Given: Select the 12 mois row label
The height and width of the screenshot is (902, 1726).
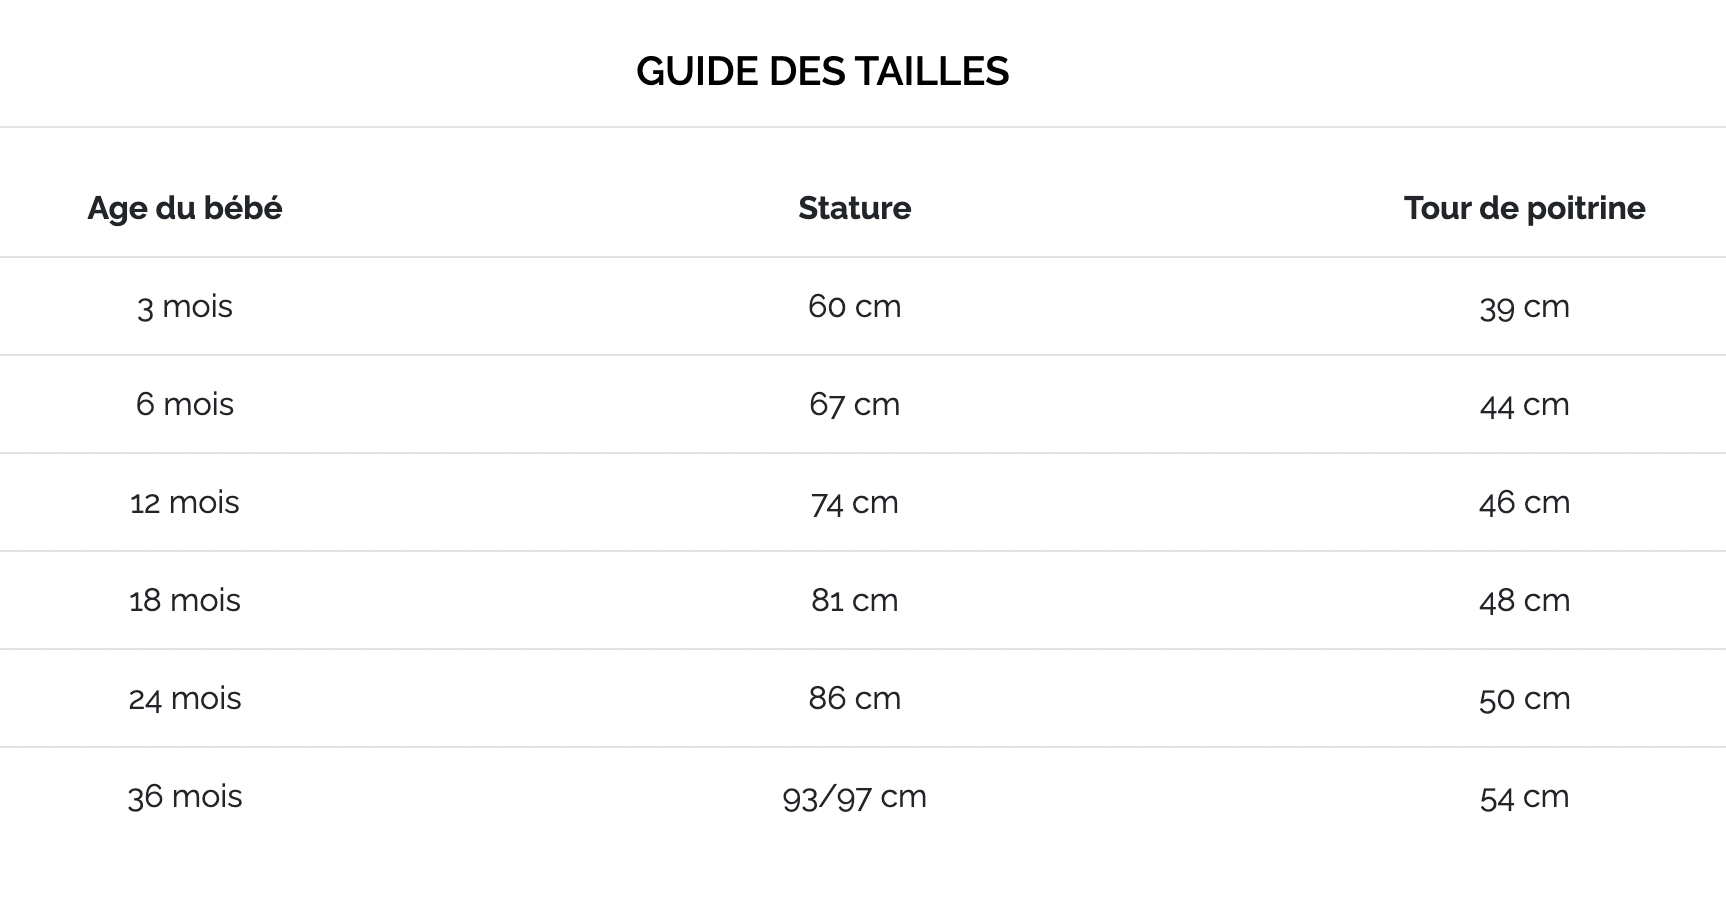Looking at the screenshot, I should click(185, 502).
